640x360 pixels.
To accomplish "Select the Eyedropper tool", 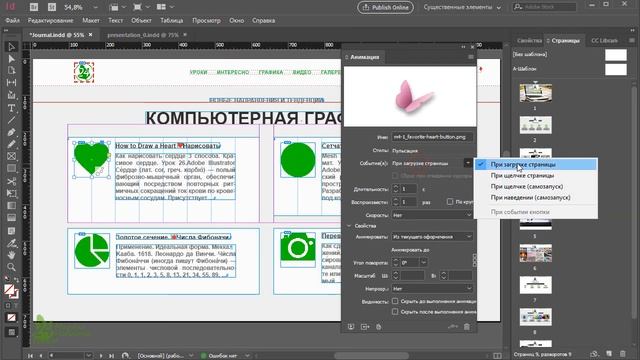I will click(11, 244).
